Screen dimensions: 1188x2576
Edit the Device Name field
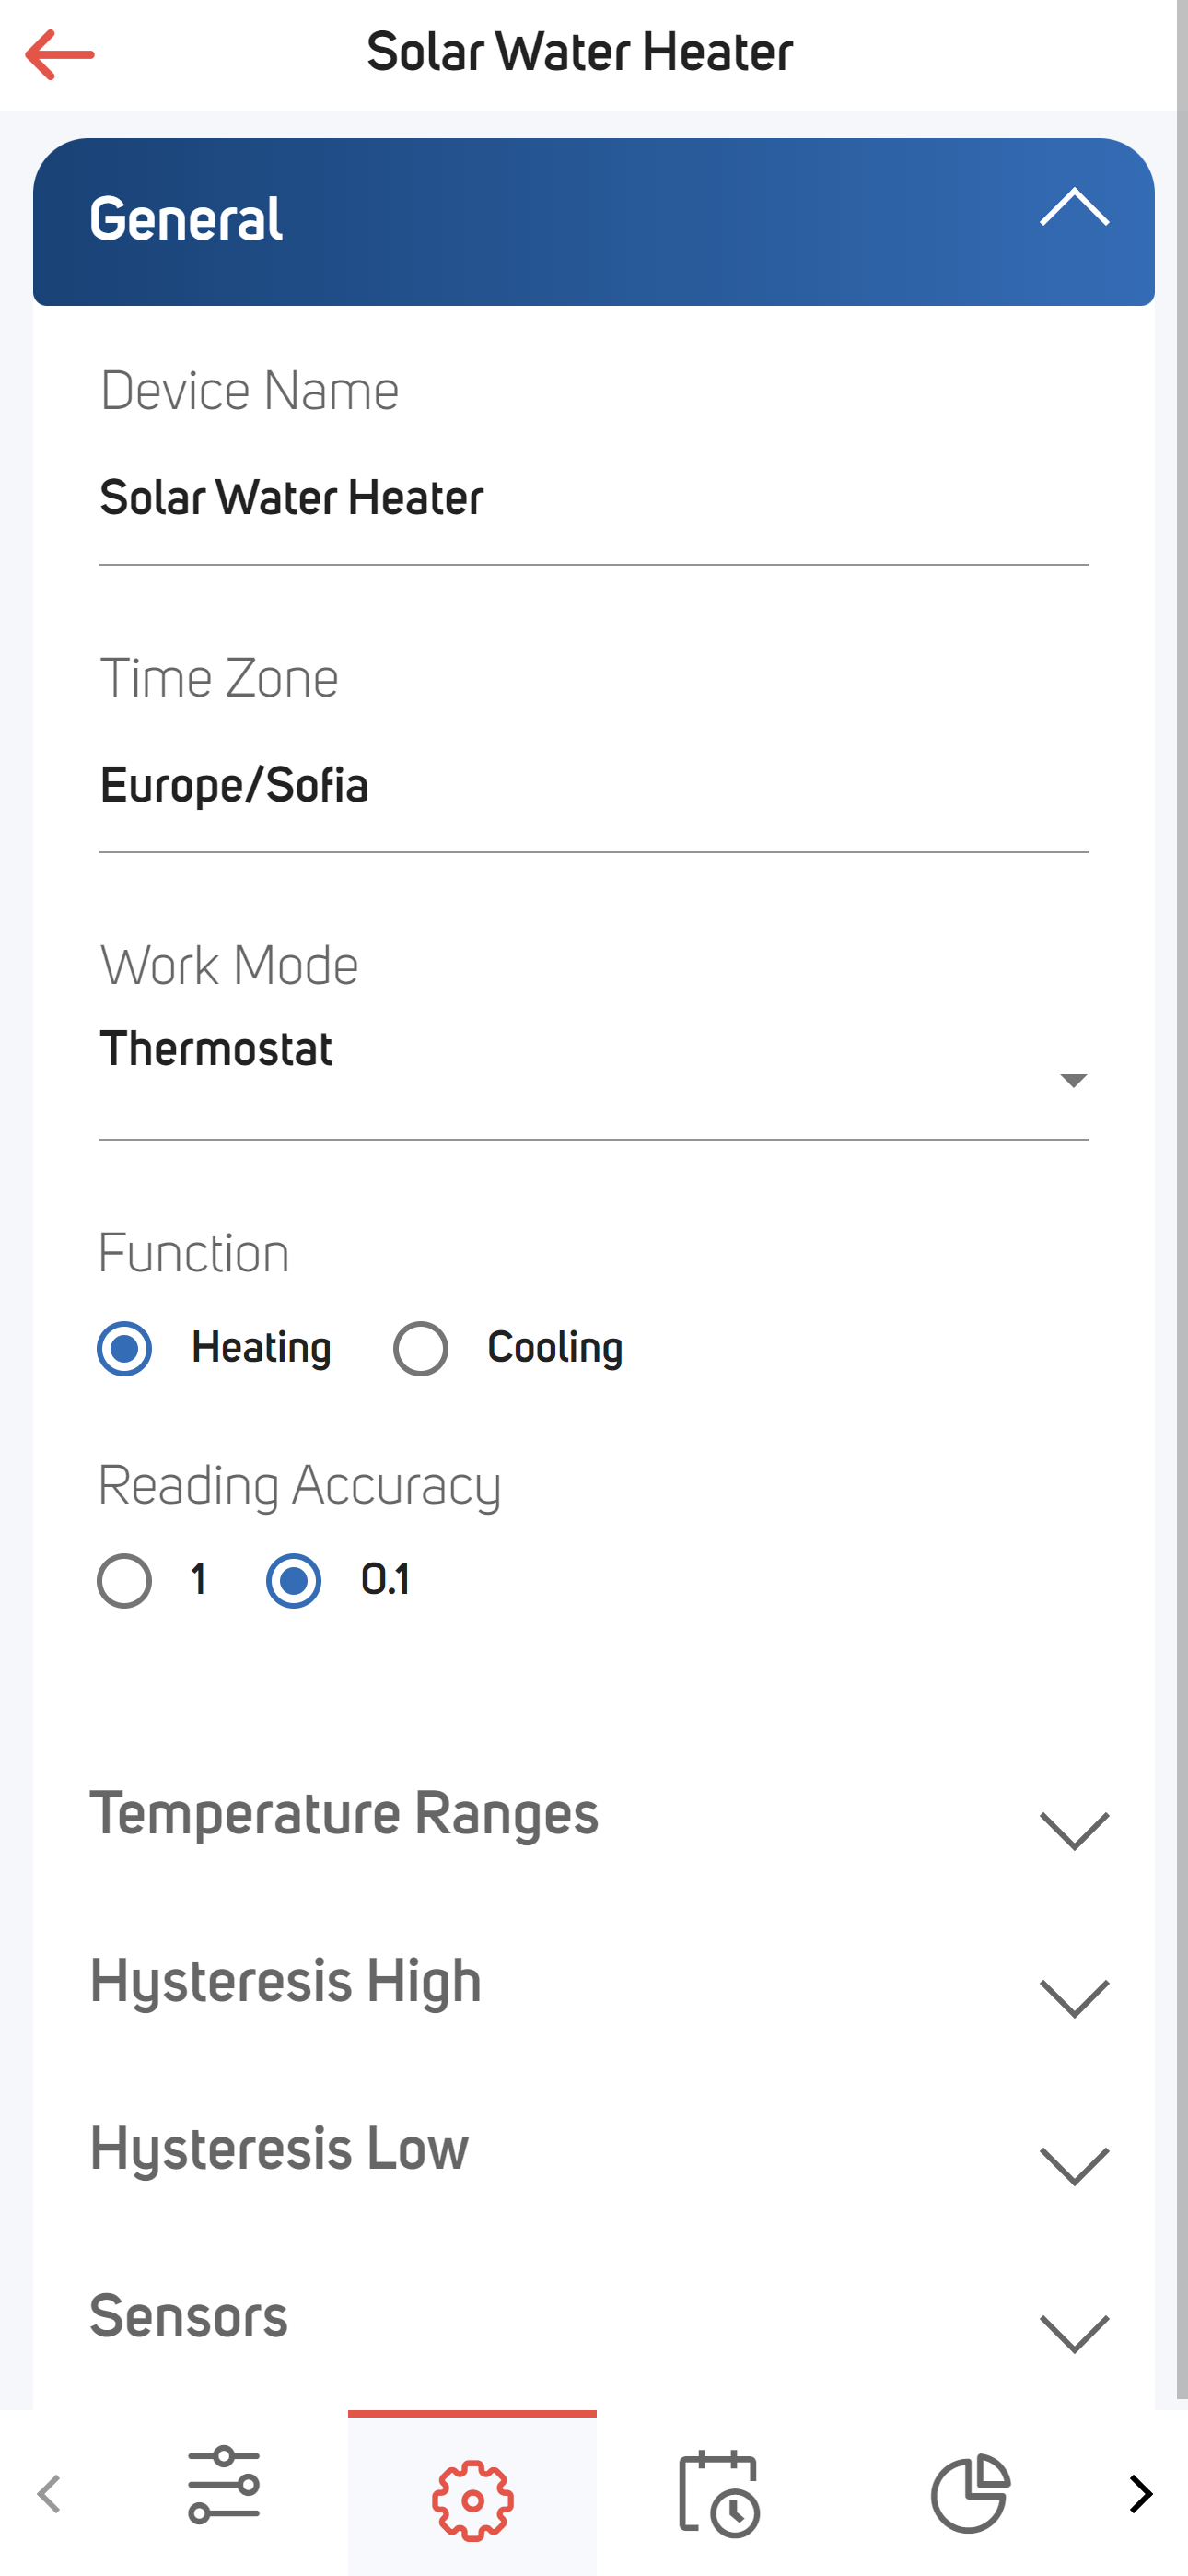593,498
